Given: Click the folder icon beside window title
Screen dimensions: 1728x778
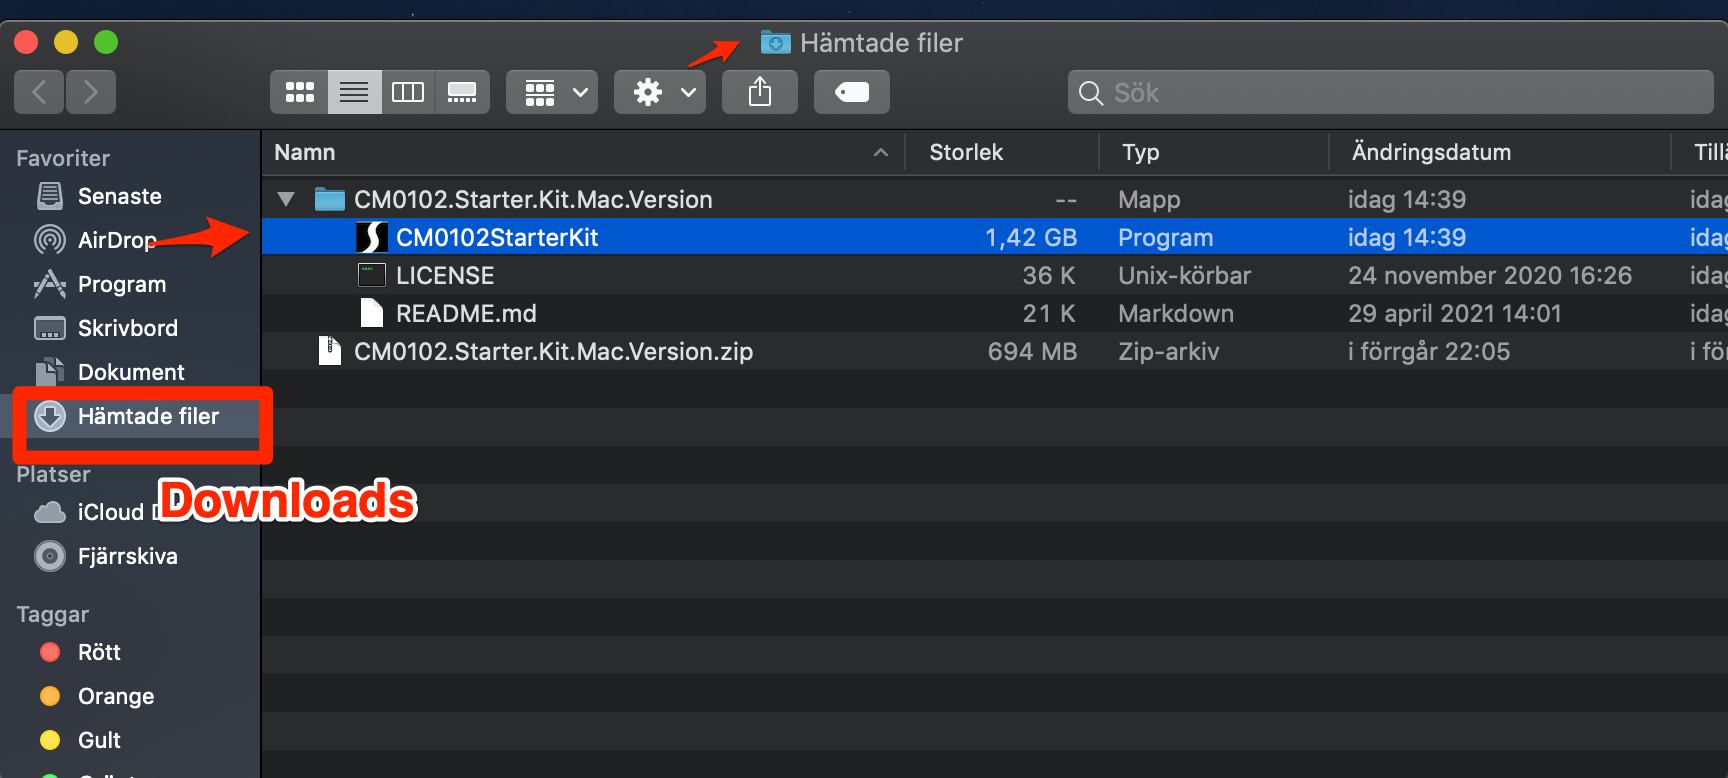Looking at the screenshot, I should point(775,43).
